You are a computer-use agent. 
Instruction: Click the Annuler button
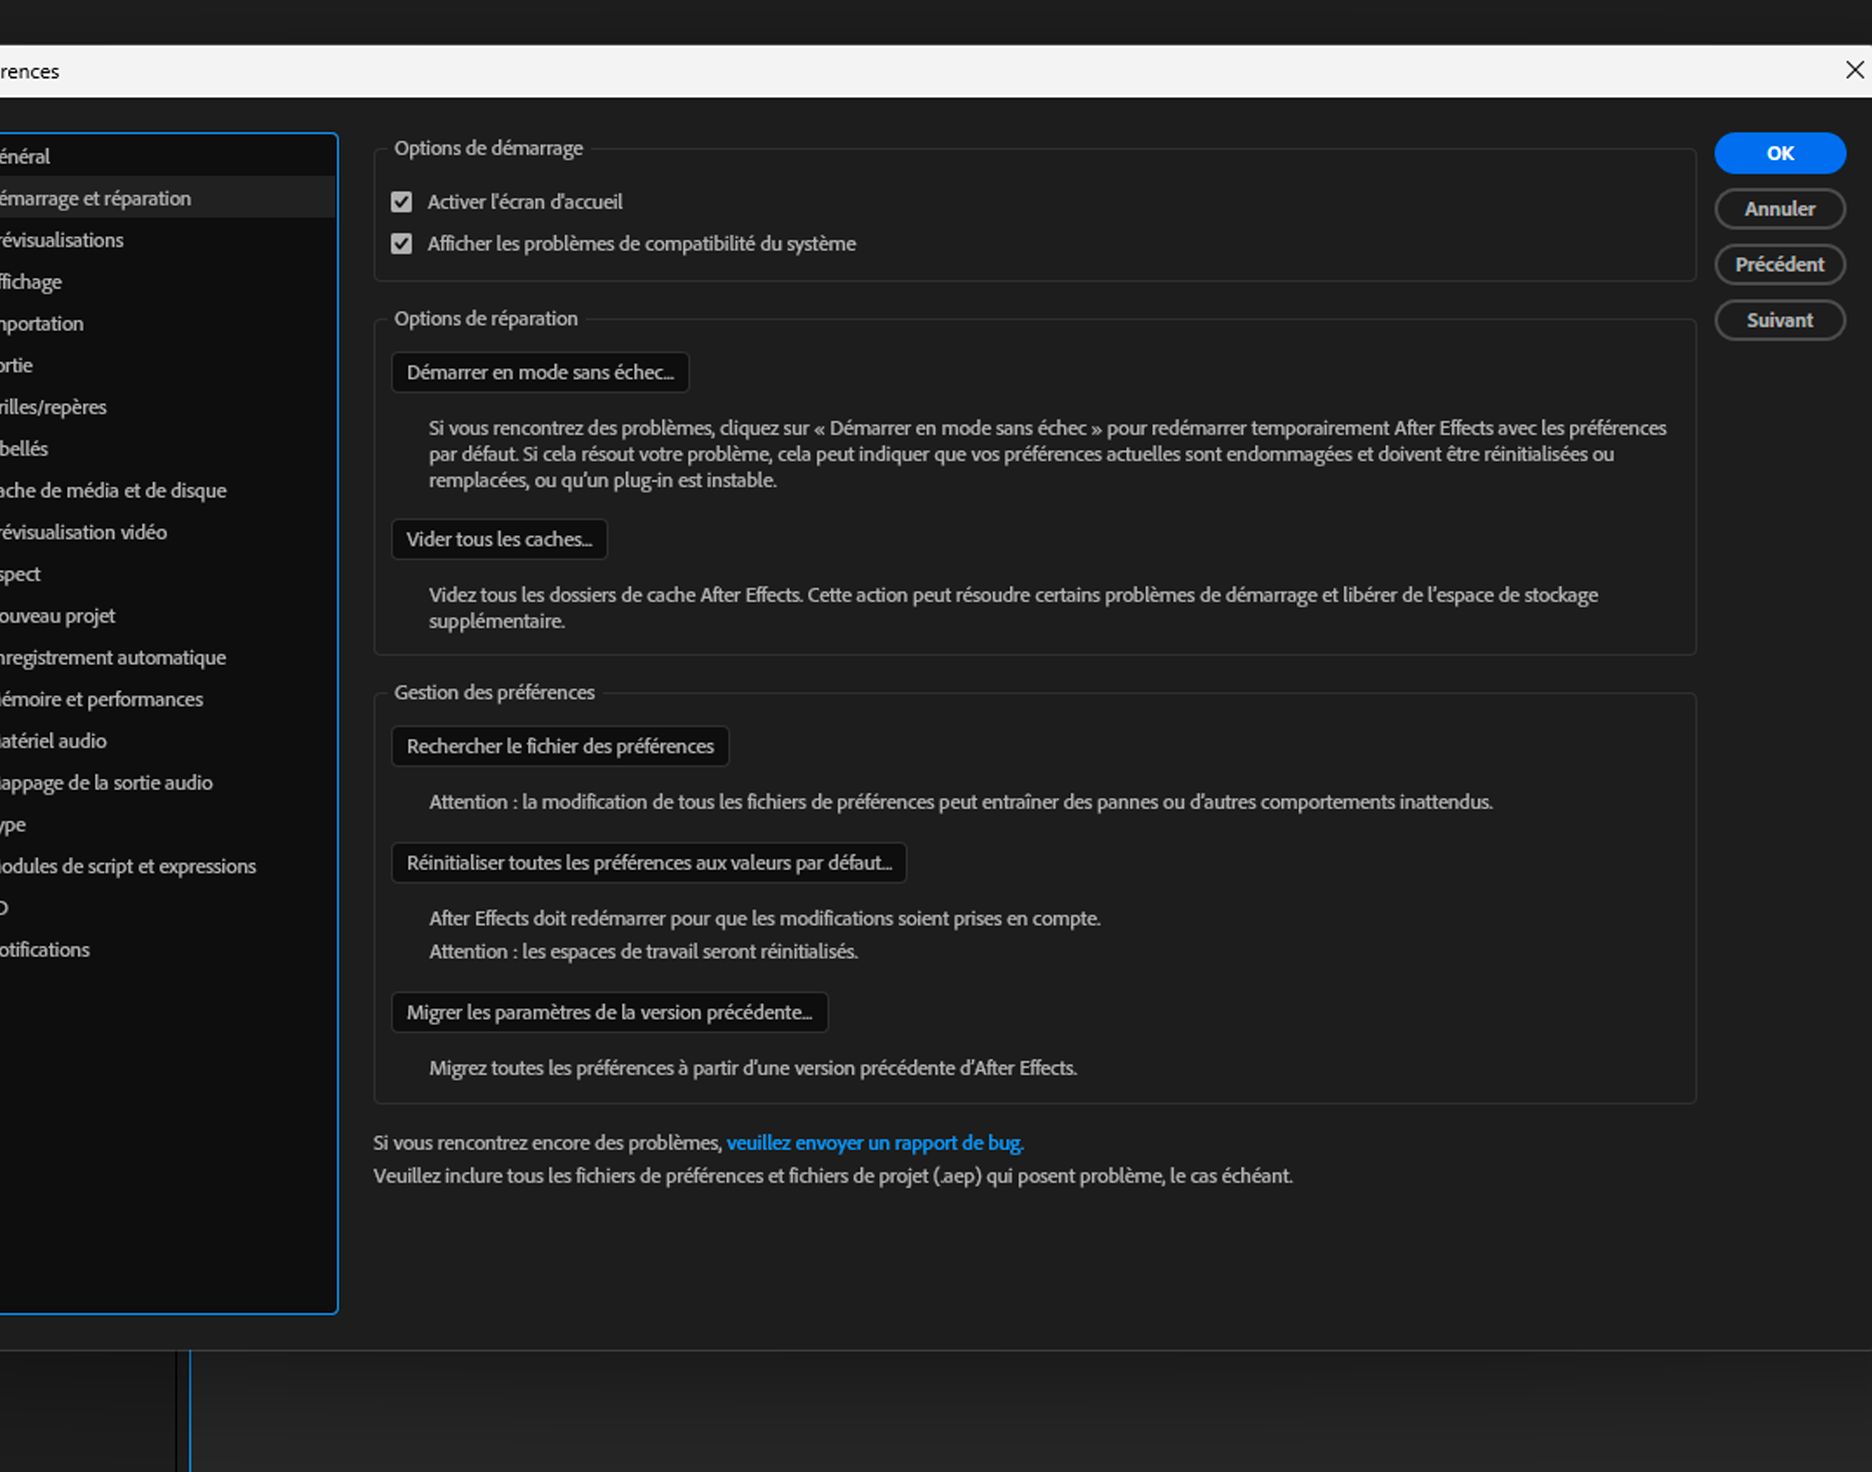[1780, 209]
